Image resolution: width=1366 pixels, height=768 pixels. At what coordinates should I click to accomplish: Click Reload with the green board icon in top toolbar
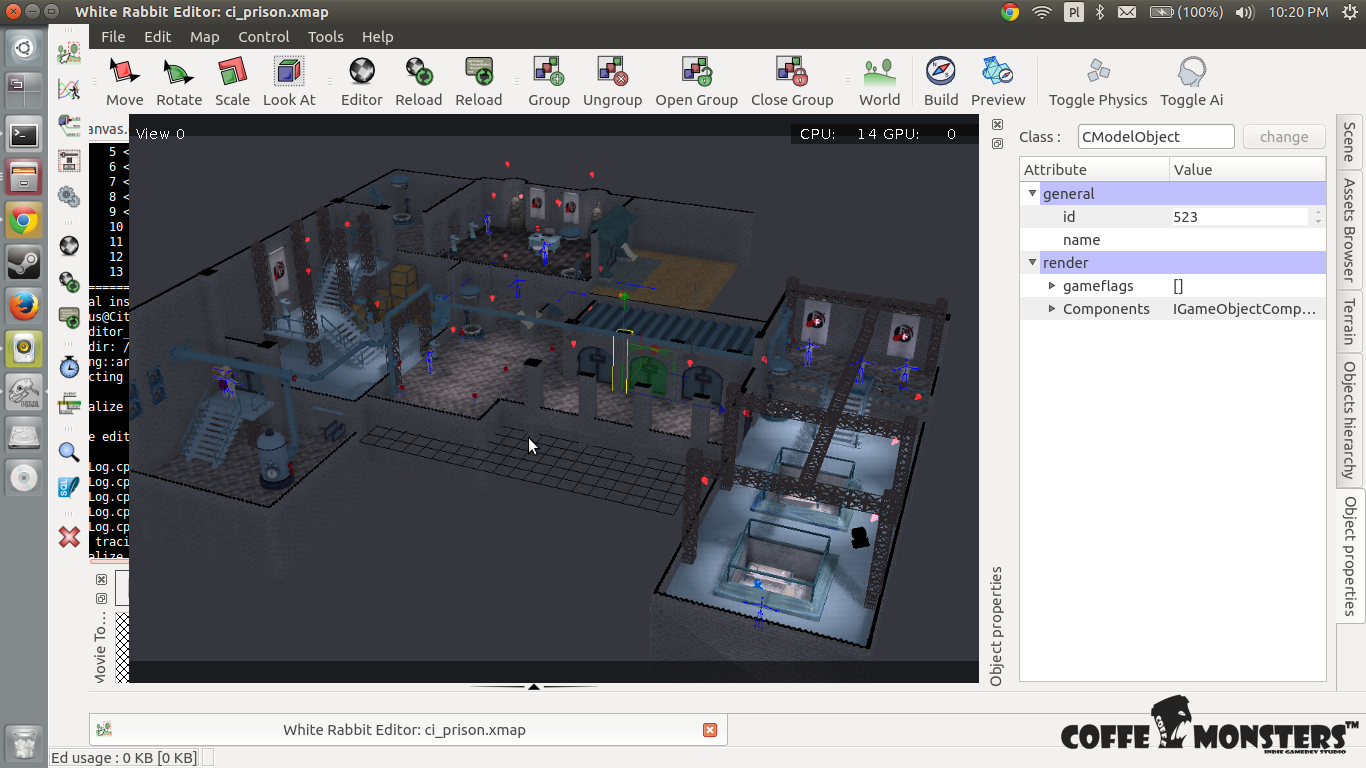pyautogui.click(x=479, y=82)
